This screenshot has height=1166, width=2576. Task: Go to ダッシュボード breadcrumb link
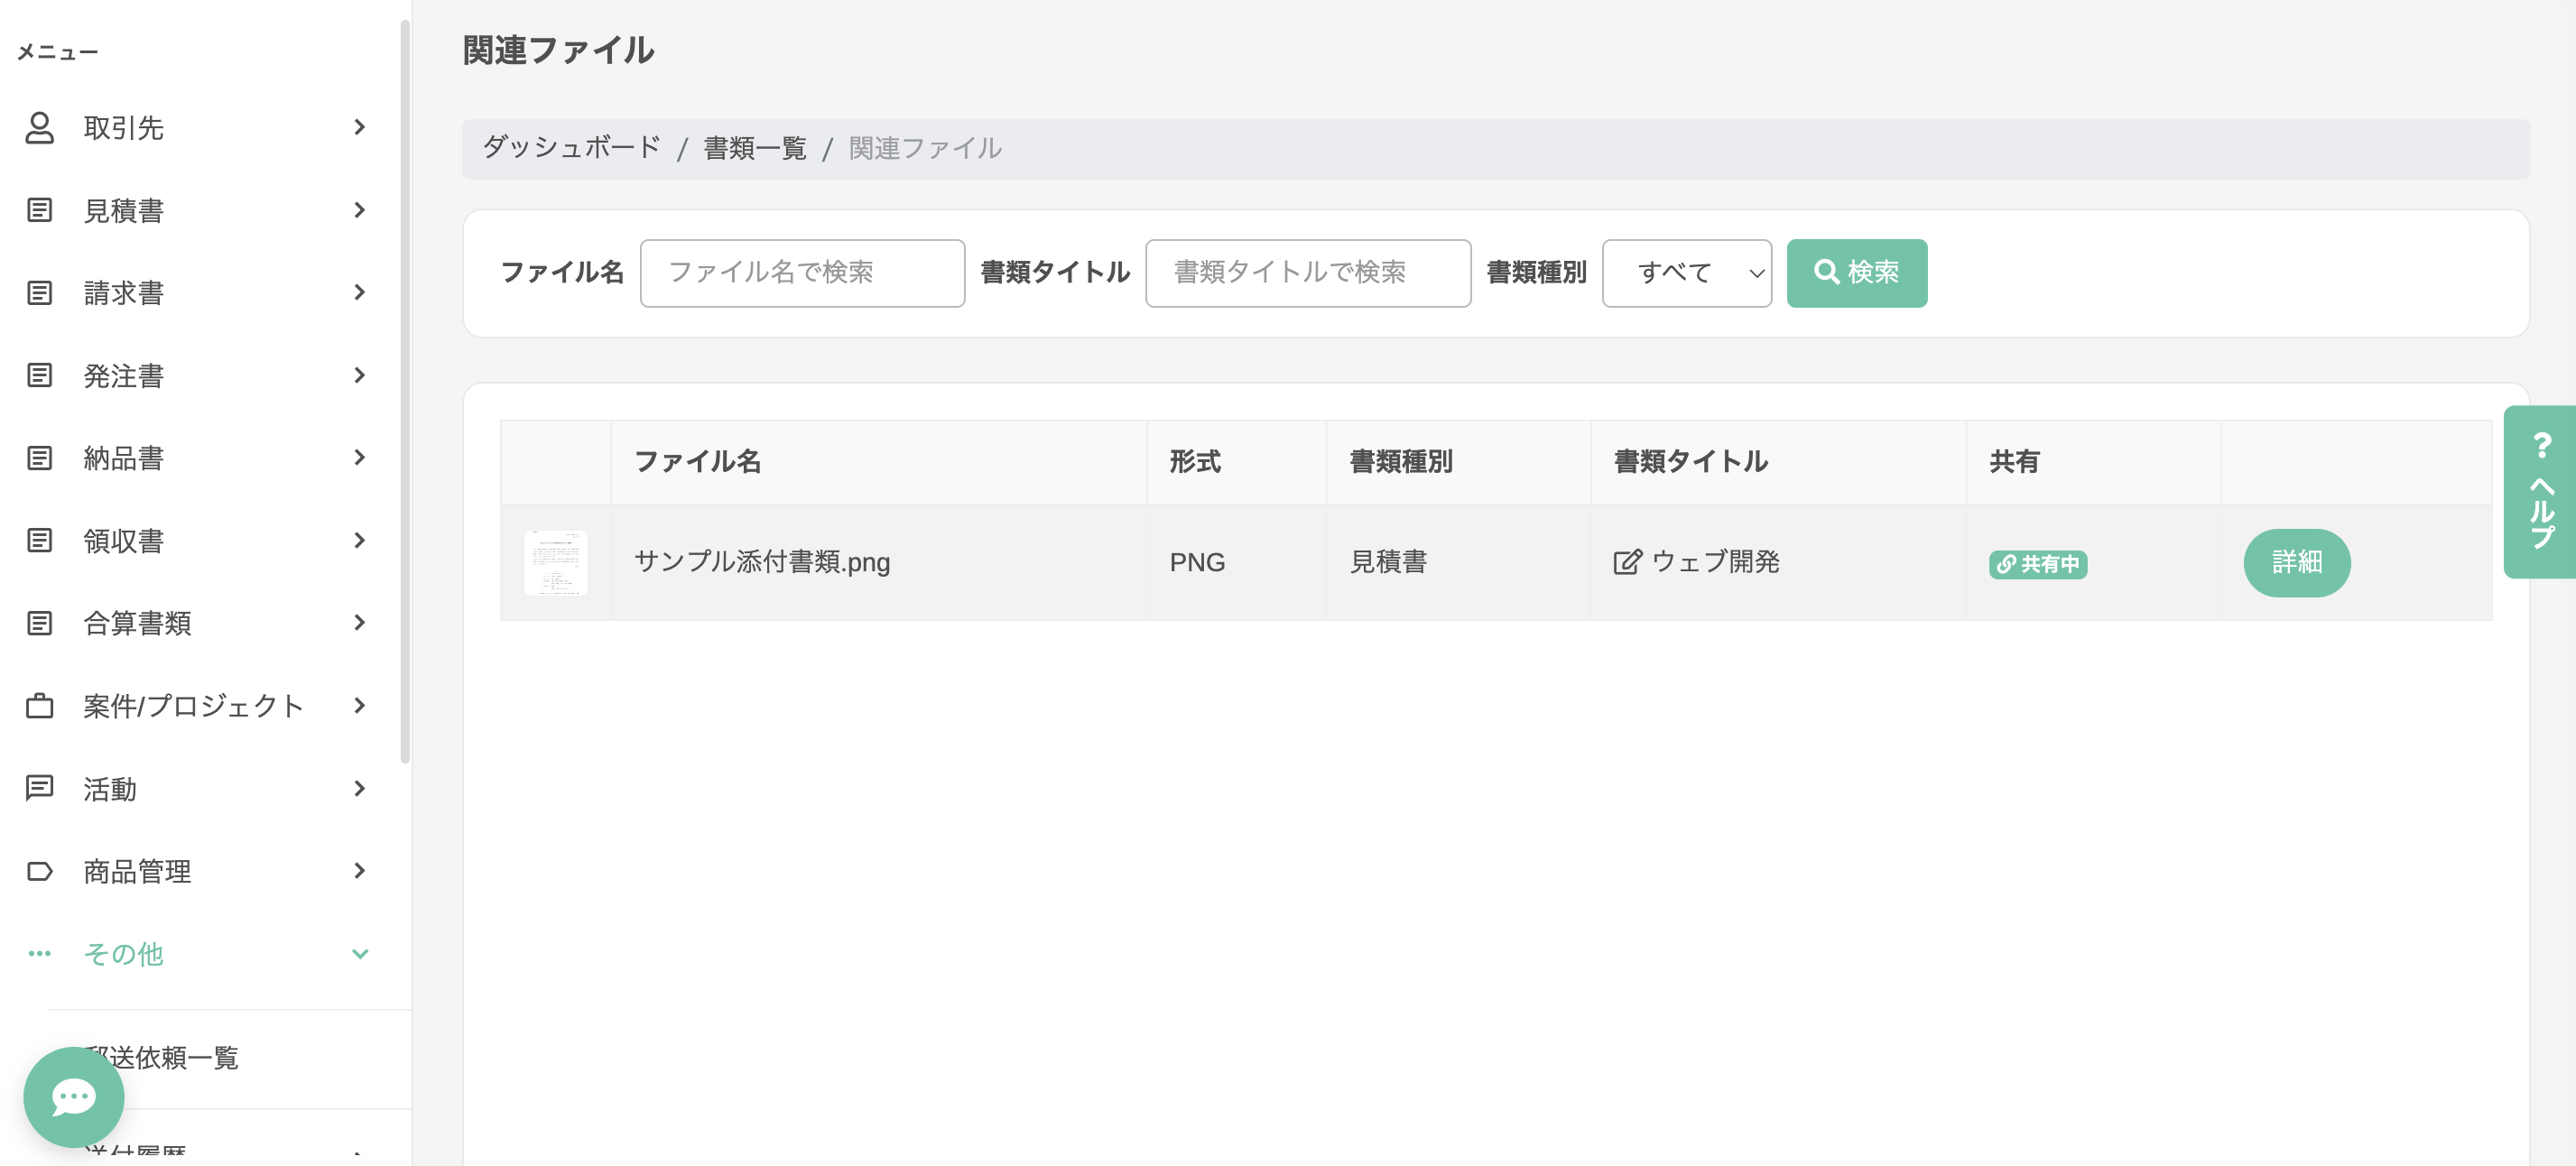pyautogui.click(x=572, y=148)
